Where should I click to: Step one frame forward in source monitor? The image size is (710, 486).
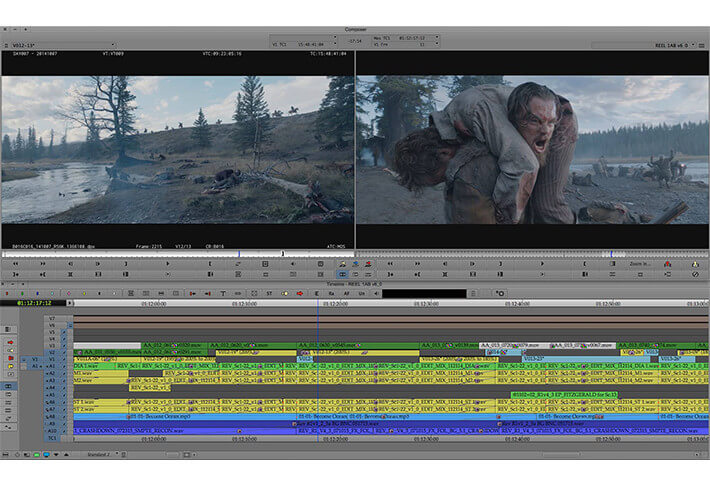(x=98, y=264)
